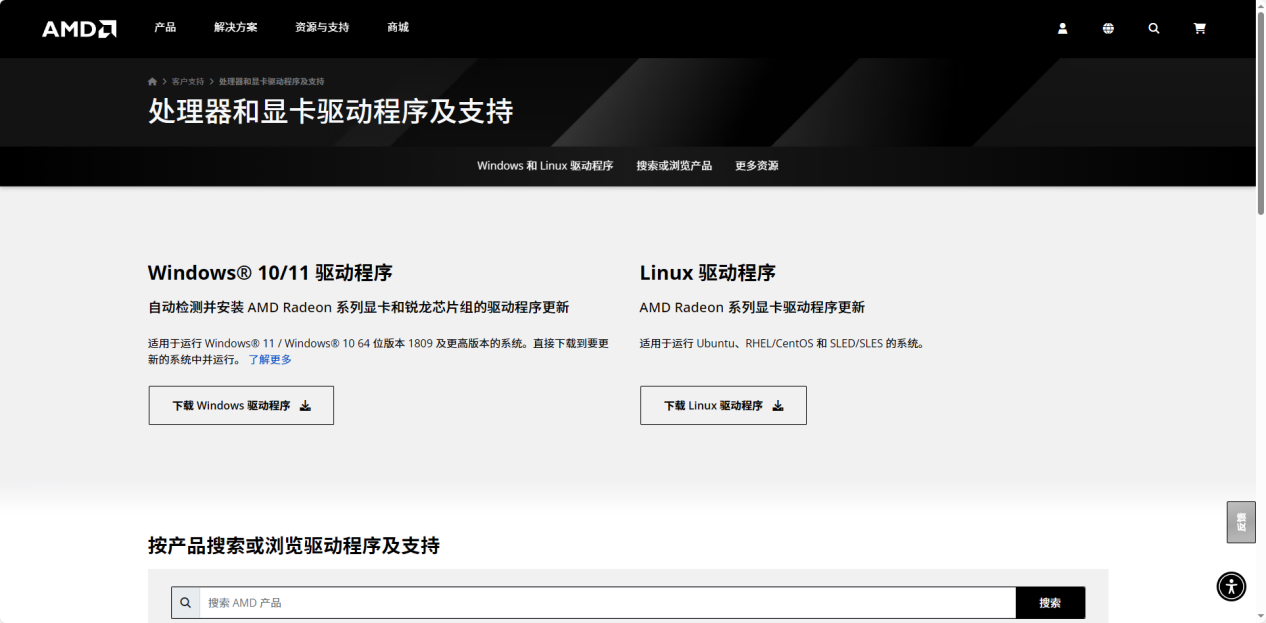Open the 产品 menu
Viewport: 1266px width, 623px height.
165,28
